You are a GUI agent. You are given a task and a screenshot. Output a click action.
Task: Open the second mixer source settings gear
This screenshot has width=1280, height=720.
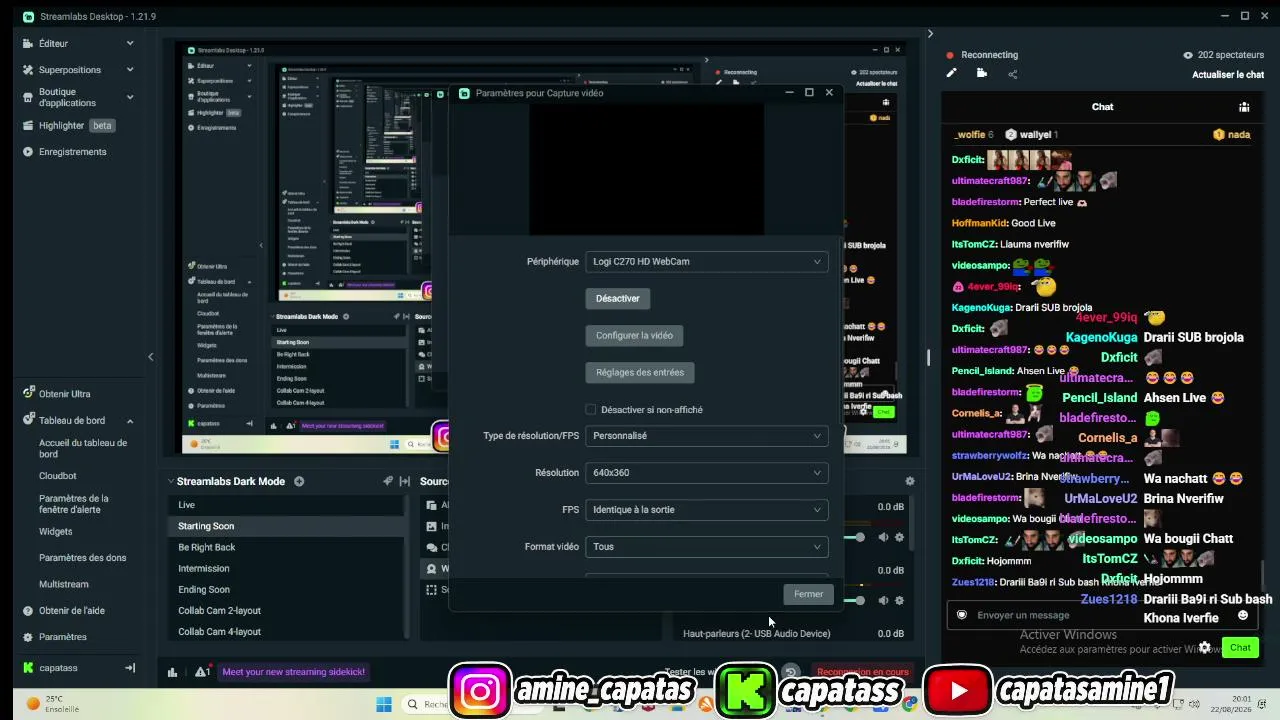[x=899, y=600]
